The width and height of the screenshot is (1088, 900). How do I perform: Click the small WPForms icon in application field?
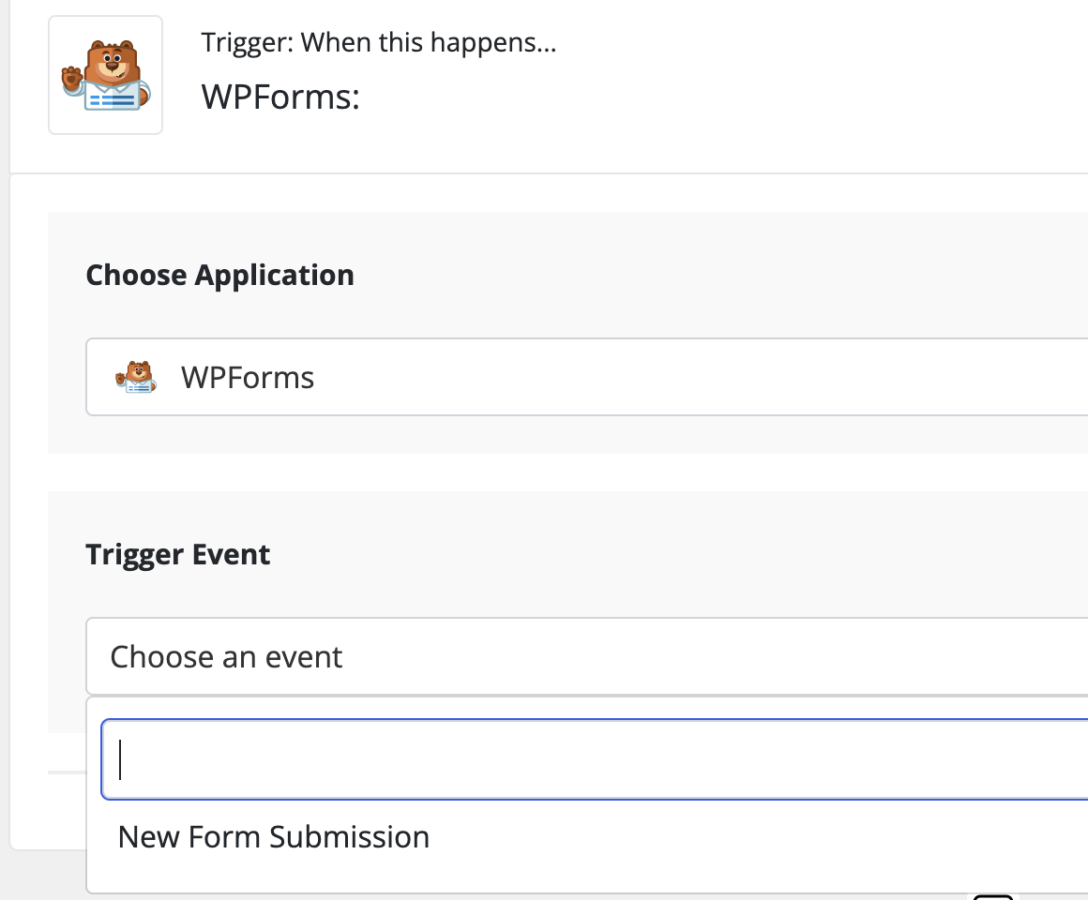pos(135,377)
